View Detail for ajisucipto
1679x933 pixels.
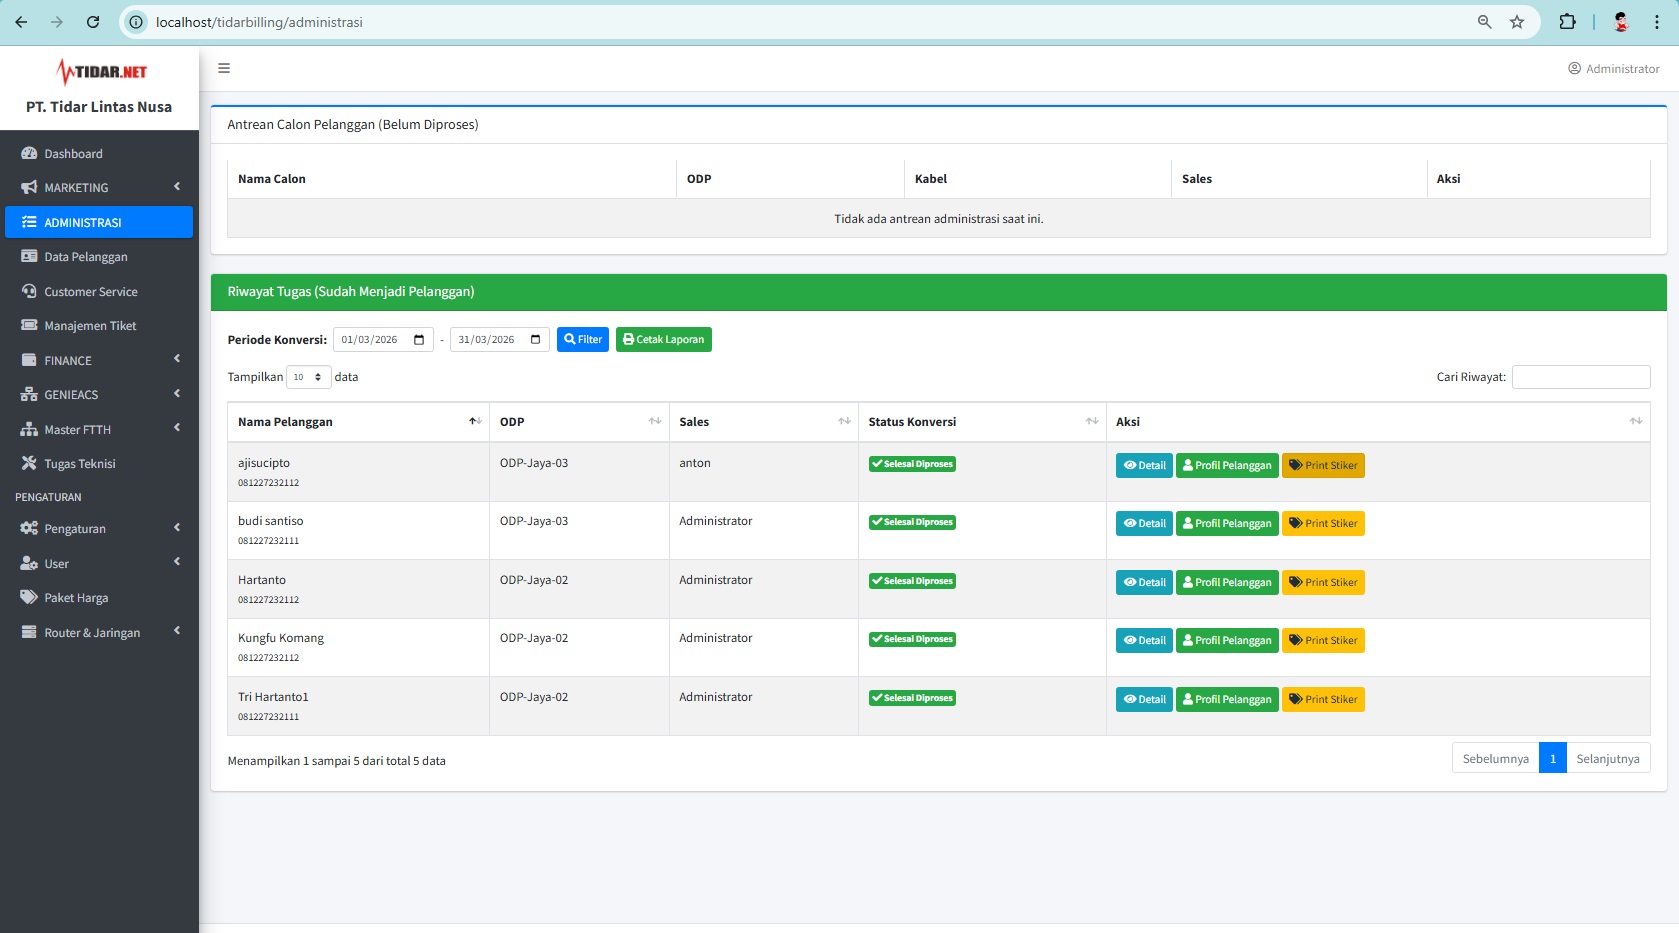click(x=1144, y=465)
